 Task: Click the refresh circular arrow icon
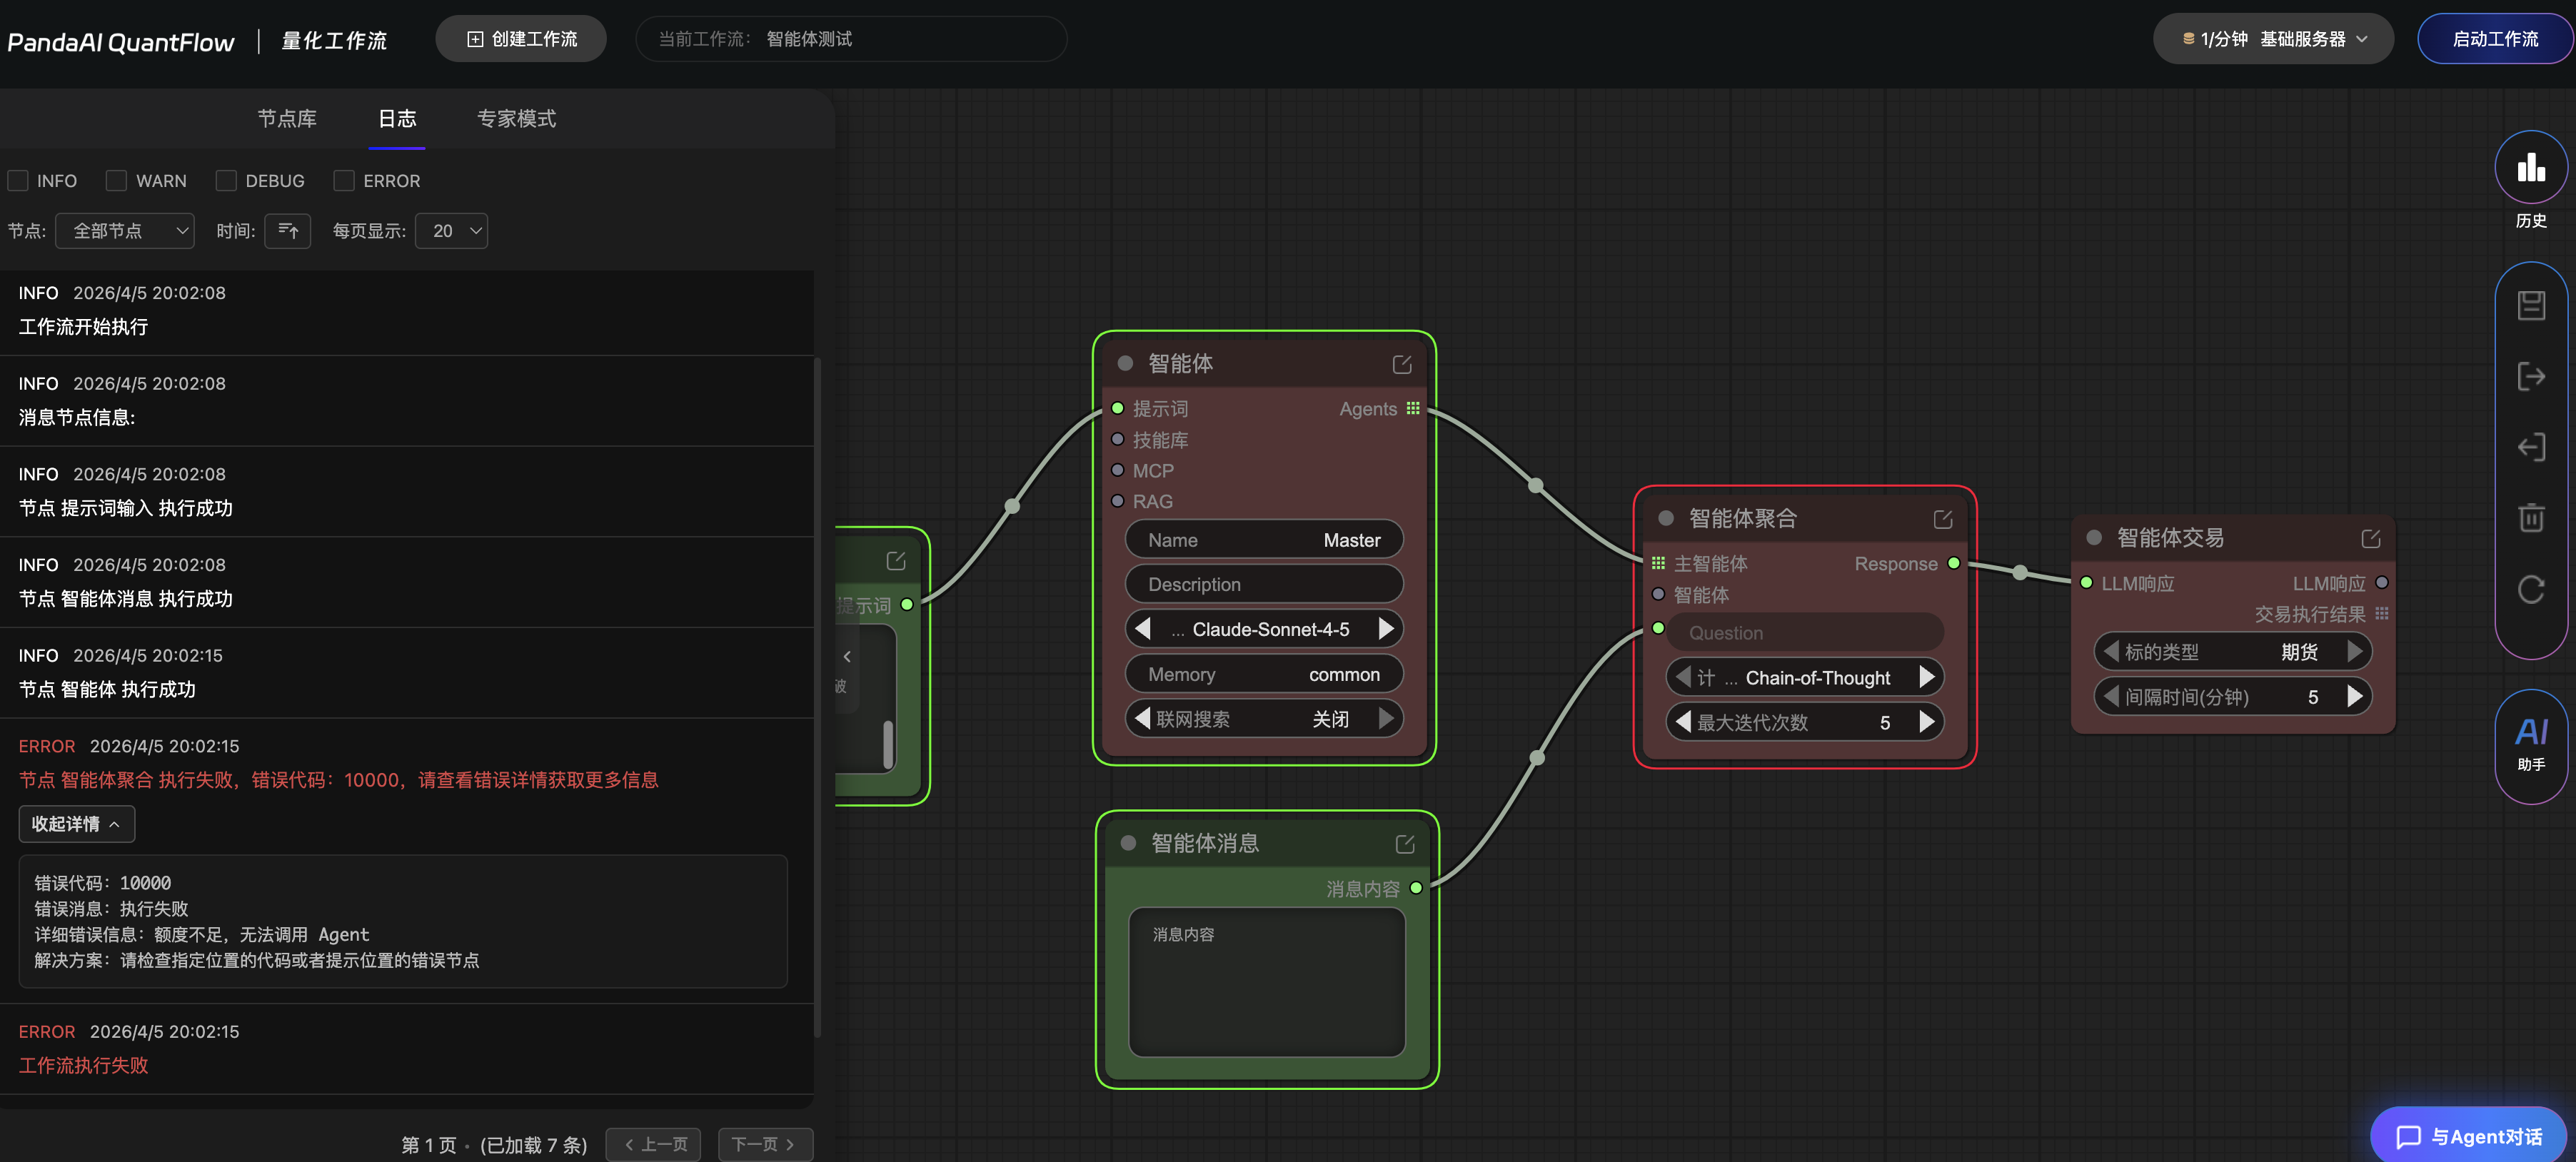2530,589
